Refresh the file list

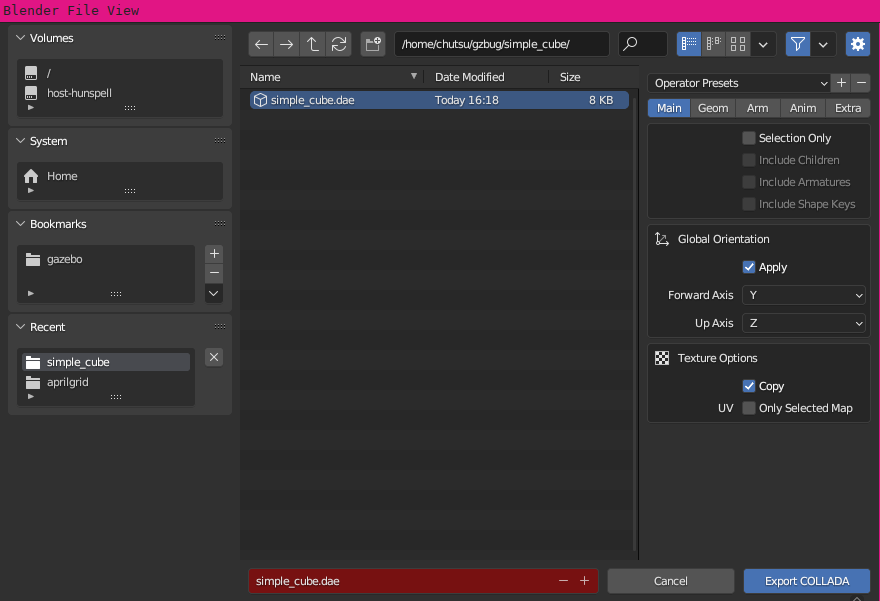pyautogui.click(x=339, y=44)
